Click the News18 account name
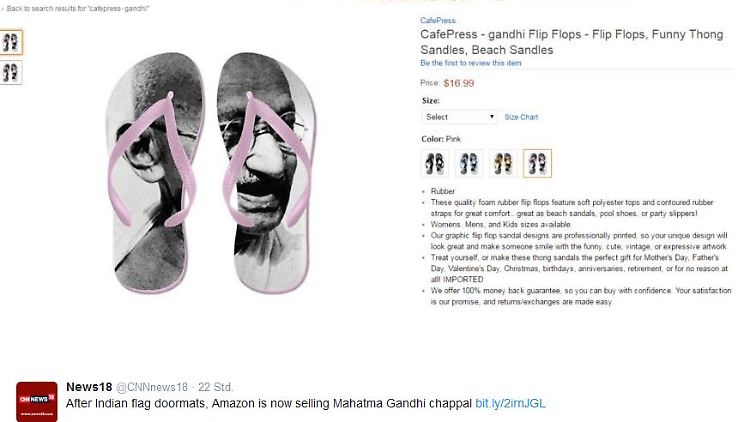Screen dimensions: 750x422 tap(89, 387)
